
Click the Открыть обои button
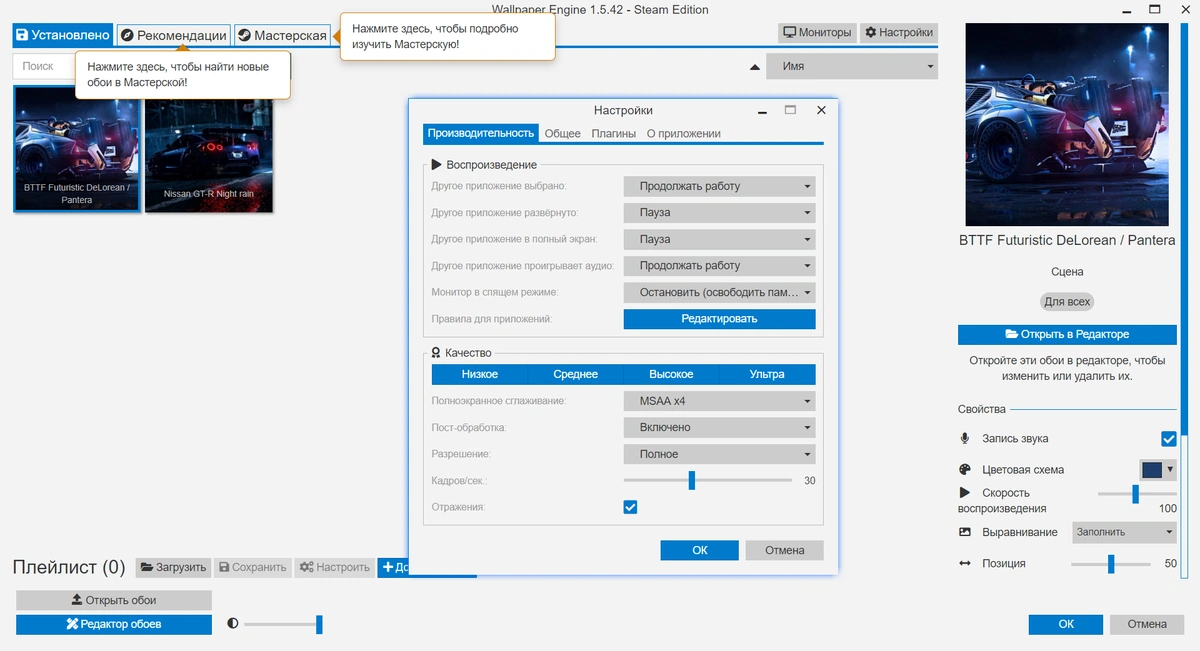click(114, 600)
